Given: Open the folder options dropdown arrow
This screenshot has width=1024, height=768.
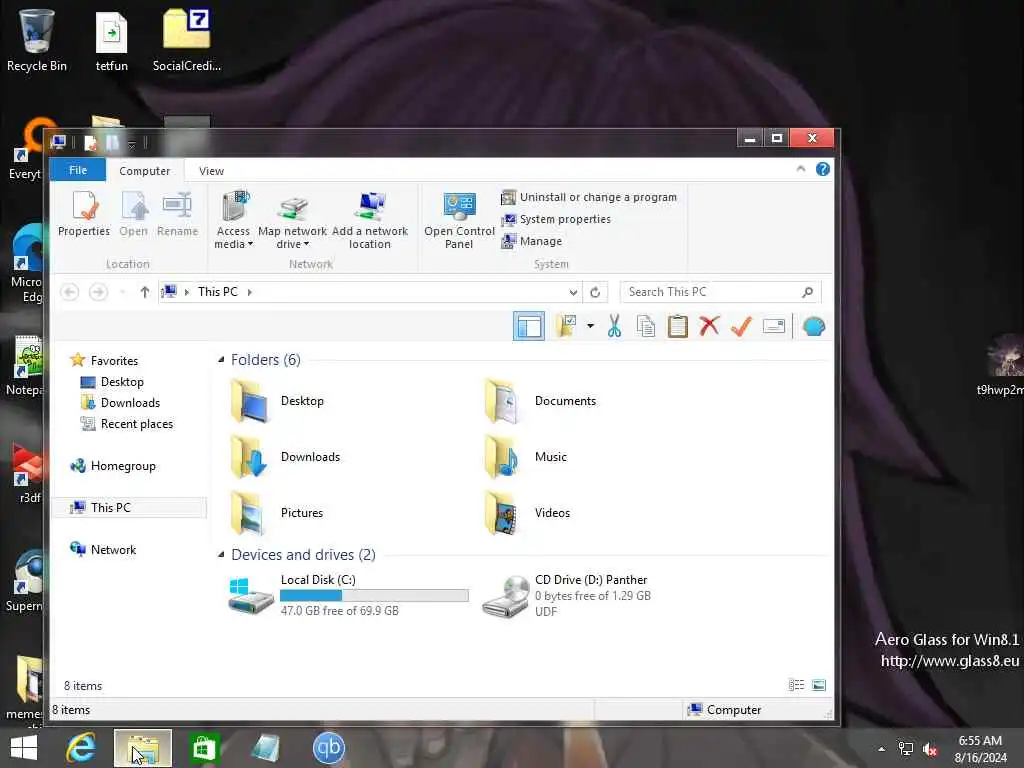Looking at the screenshot, I should tap(590, 325).
